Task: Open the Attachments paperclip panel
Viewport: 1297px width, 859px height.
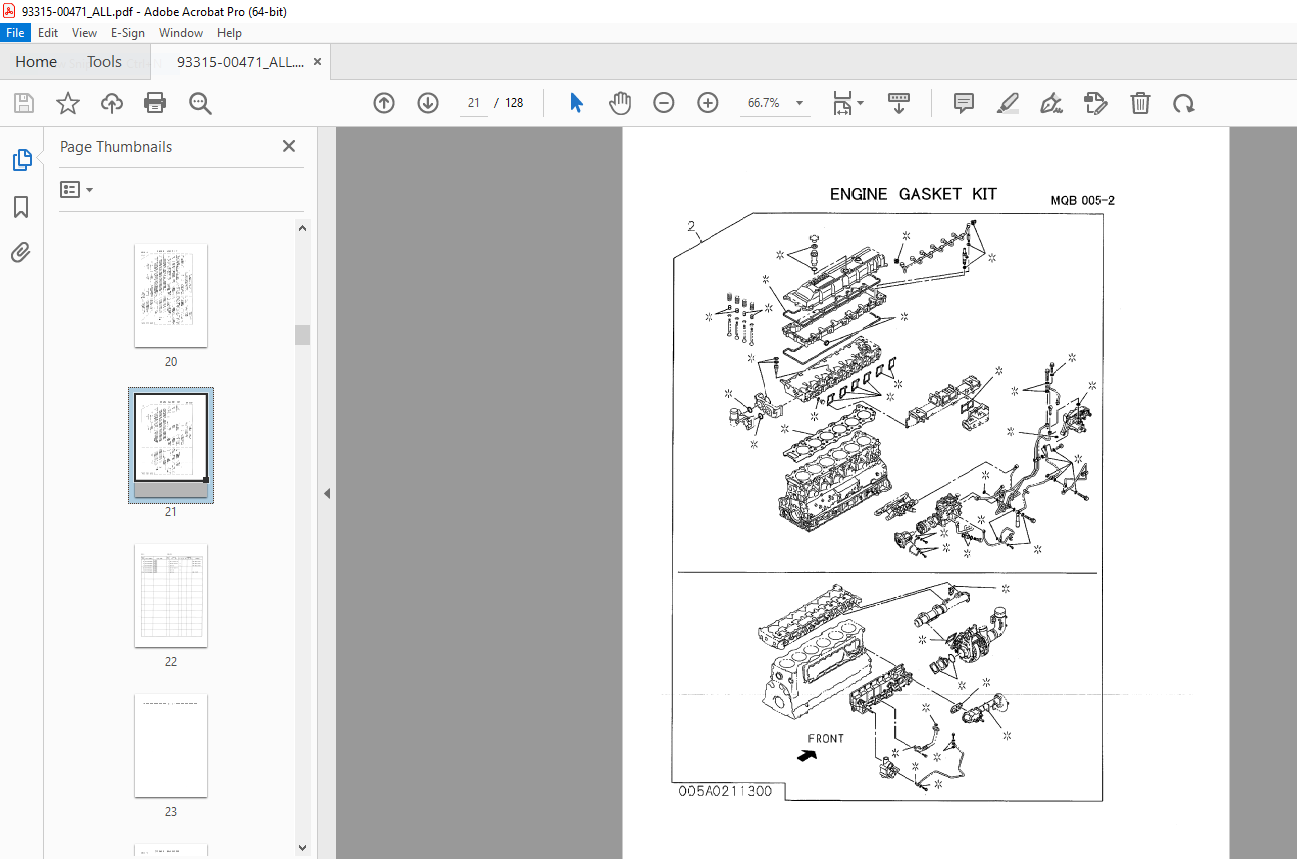Action: (x=21, y=253)
